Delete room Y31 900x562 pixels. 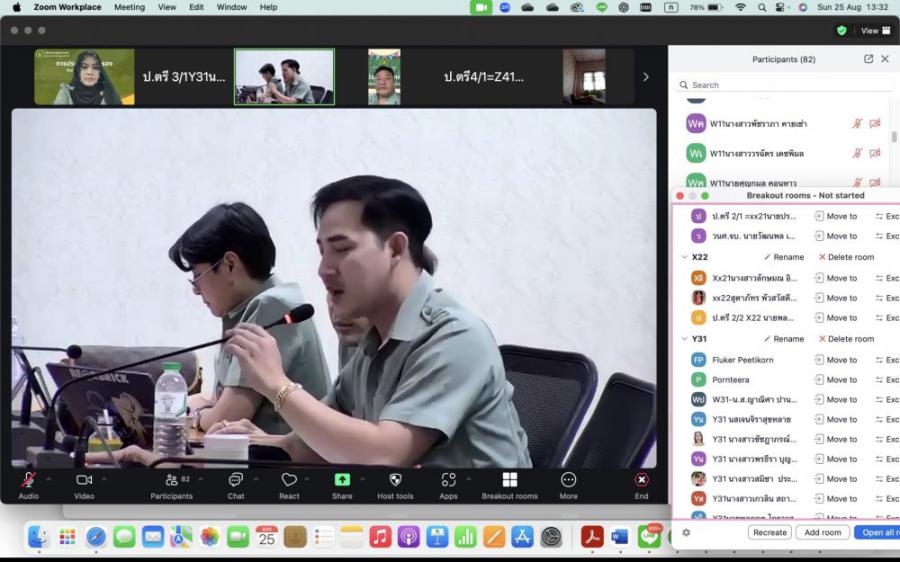tap(847, 339)
